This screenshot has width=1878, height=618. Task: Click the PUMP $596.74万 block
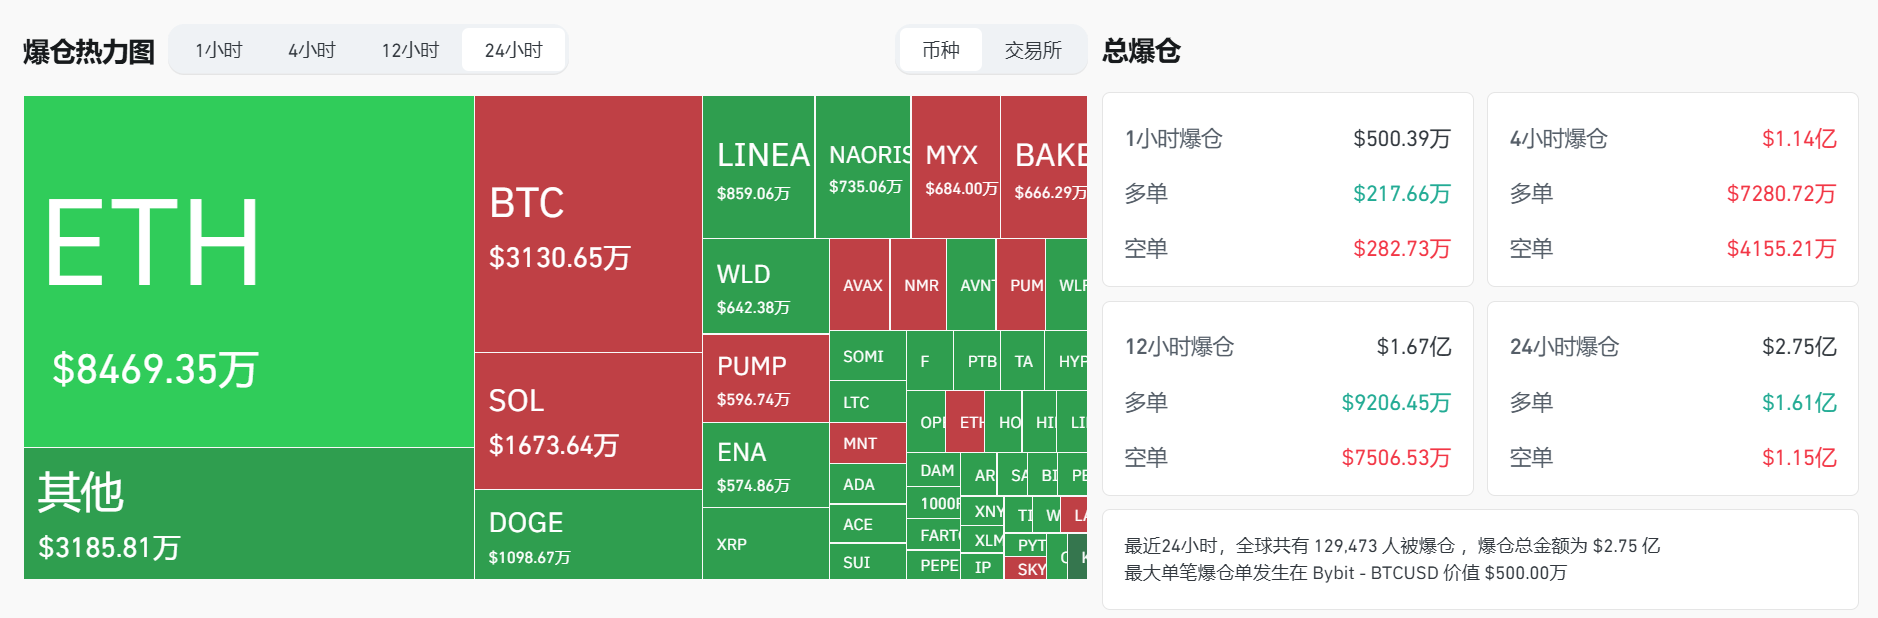click(765, 378)
